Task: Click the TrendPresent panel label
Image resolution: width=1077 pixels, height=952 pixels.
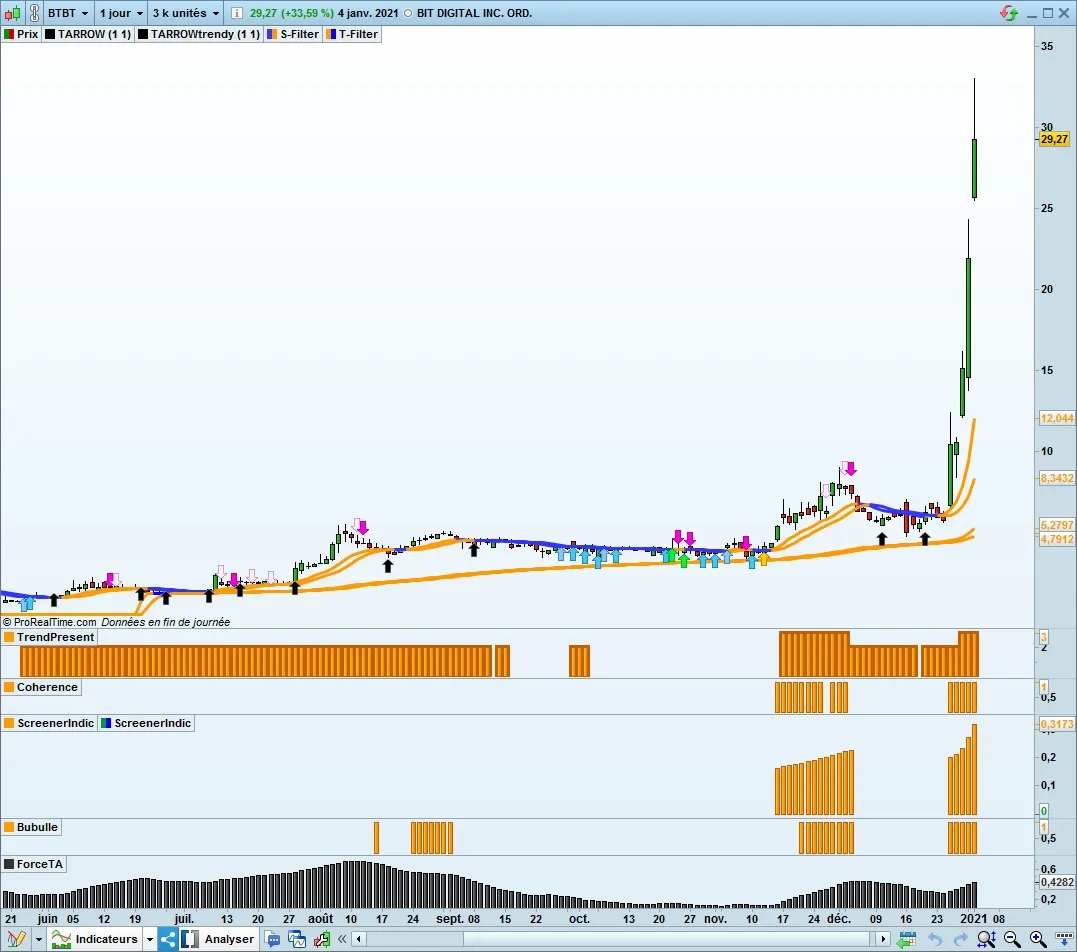Action: 55,637
